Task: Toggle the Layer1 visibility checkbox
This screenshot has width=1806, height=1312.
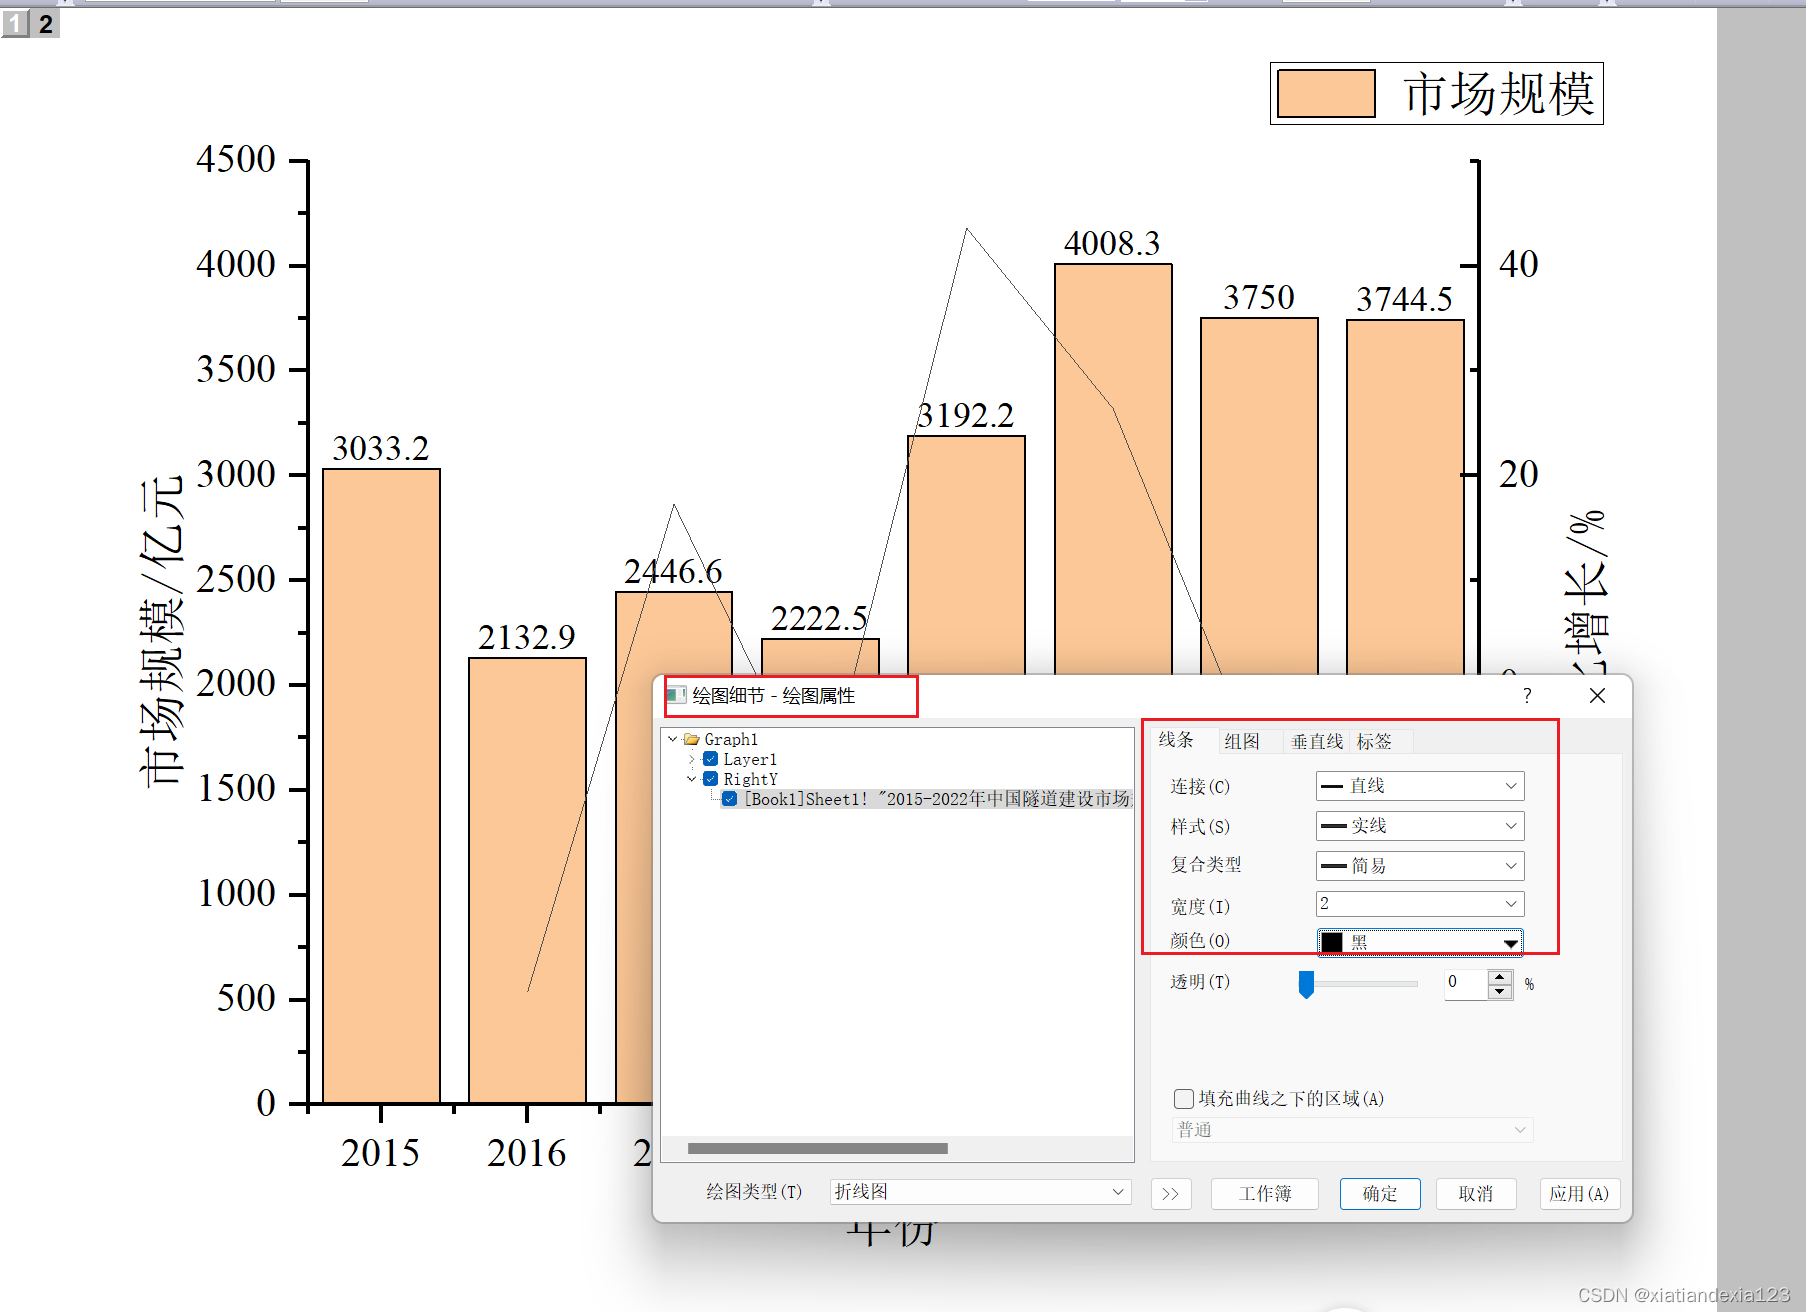Action: [x=711, y=759]
